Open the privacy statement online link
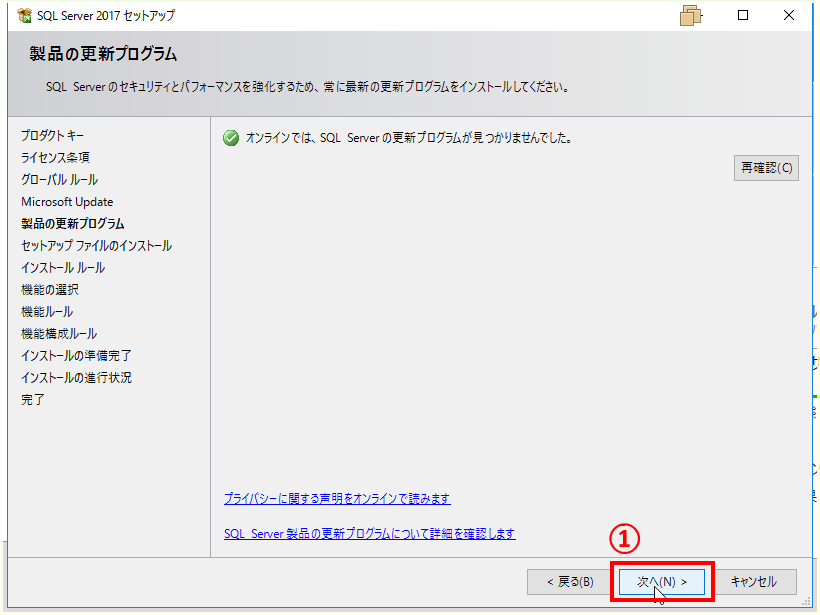The width and height of the screenshot is (820, 615). click(337, 498)
